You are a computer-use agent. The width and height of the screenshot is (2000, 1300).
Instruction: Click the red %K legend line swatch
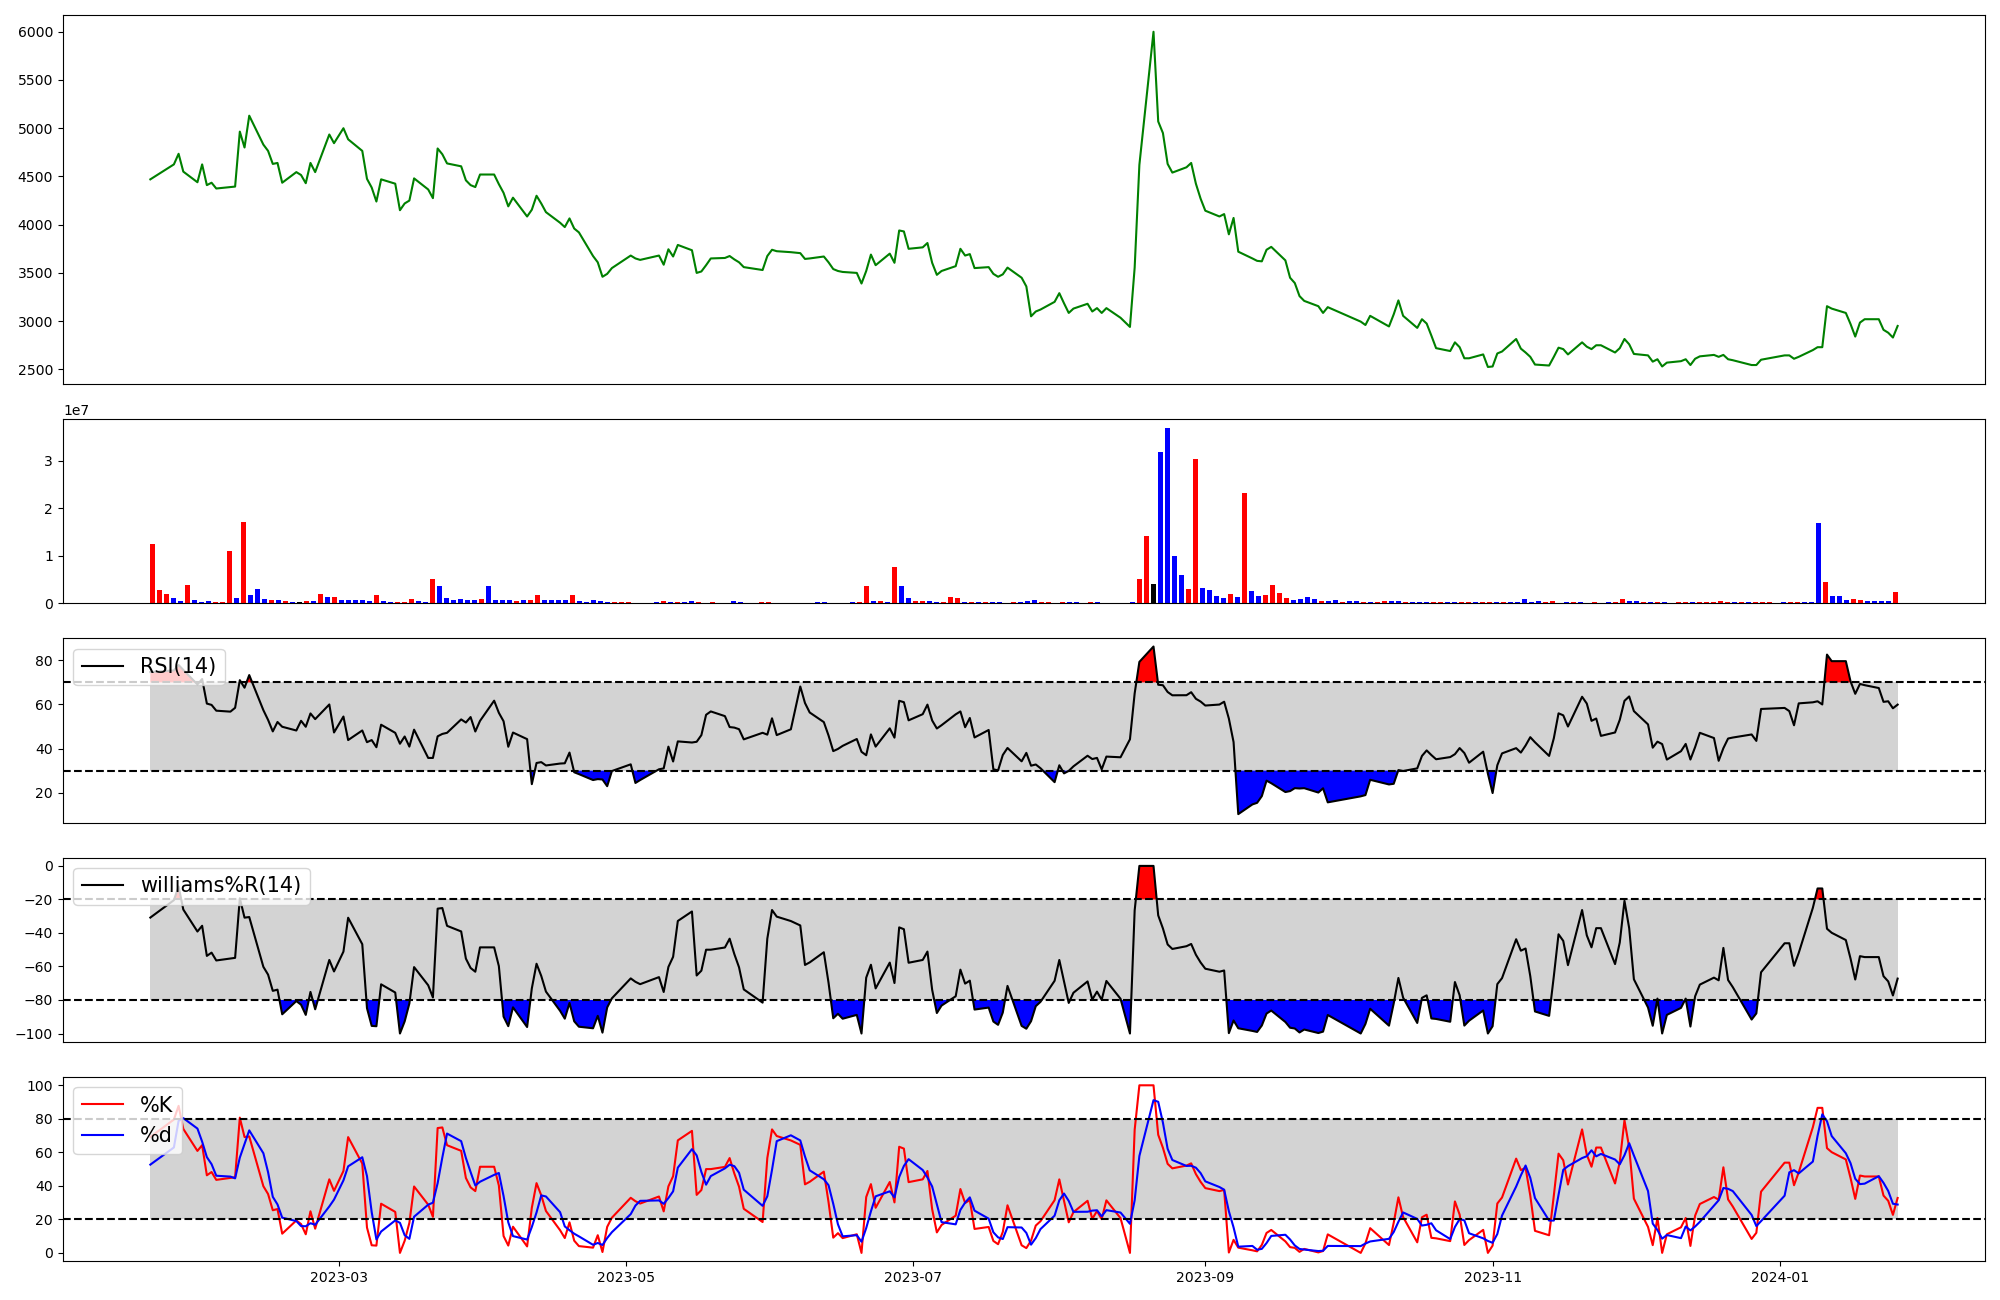(102, 1105)
